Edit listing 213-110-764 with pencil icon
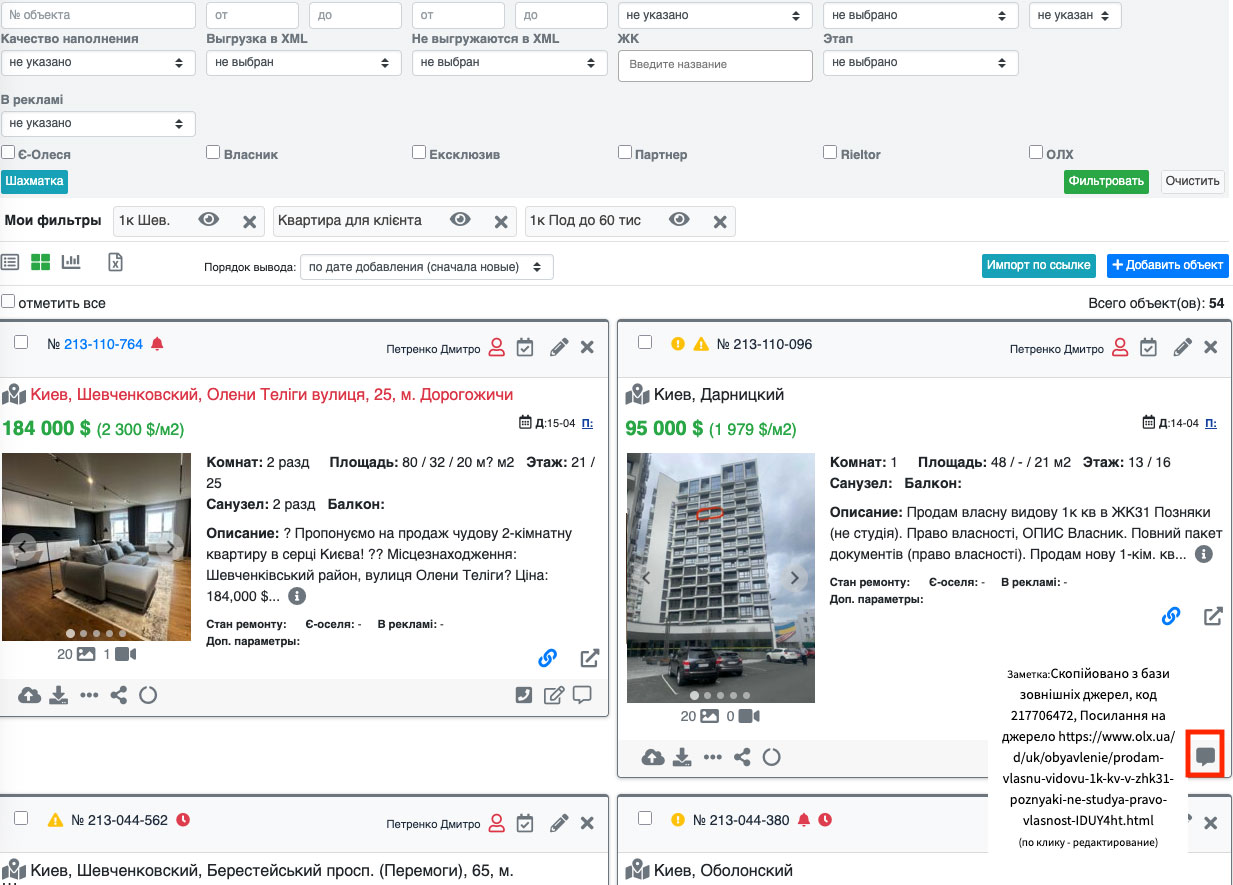This screenshot has width=1233, height=885. 559,347
